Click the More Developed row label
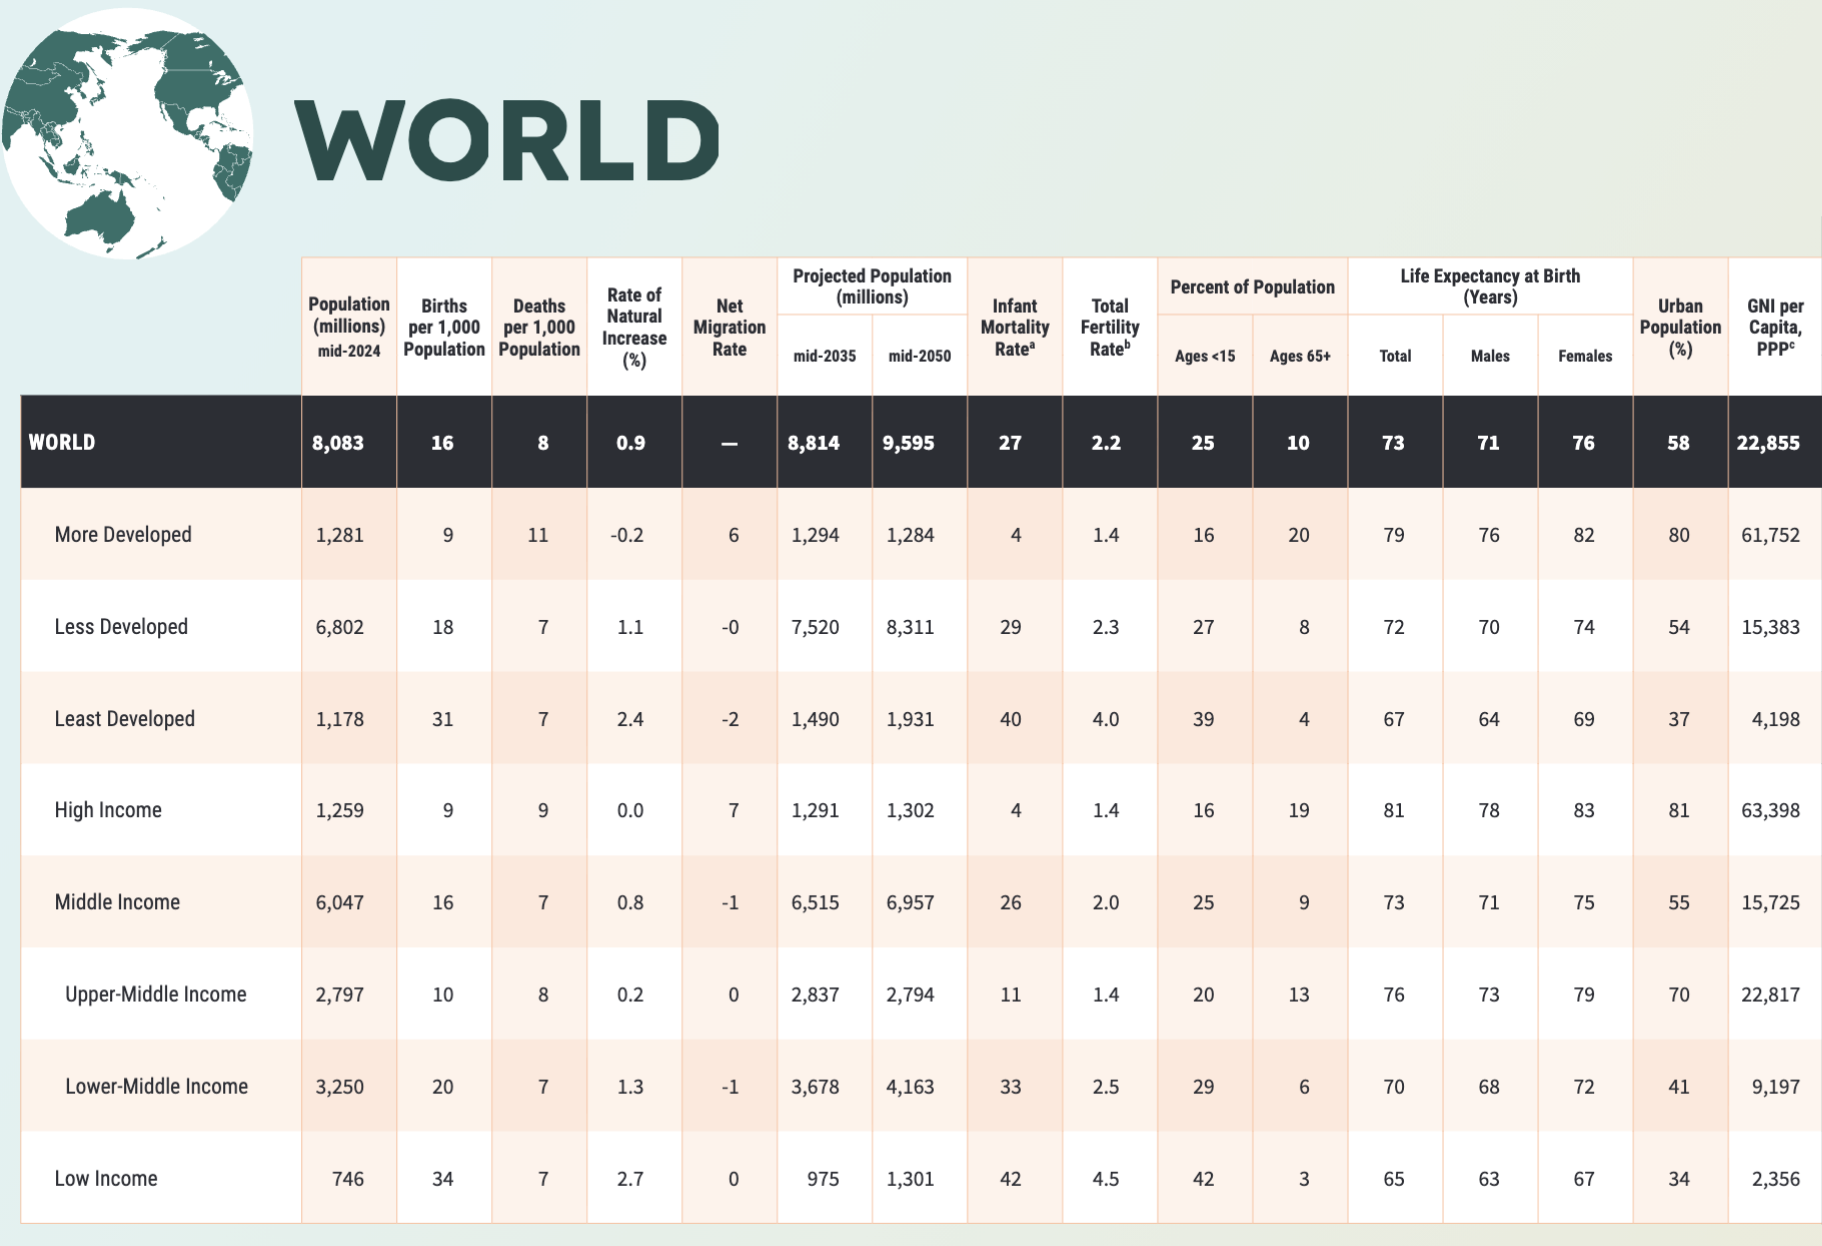Screen dimensions: 1822x1246 [123, 534]
